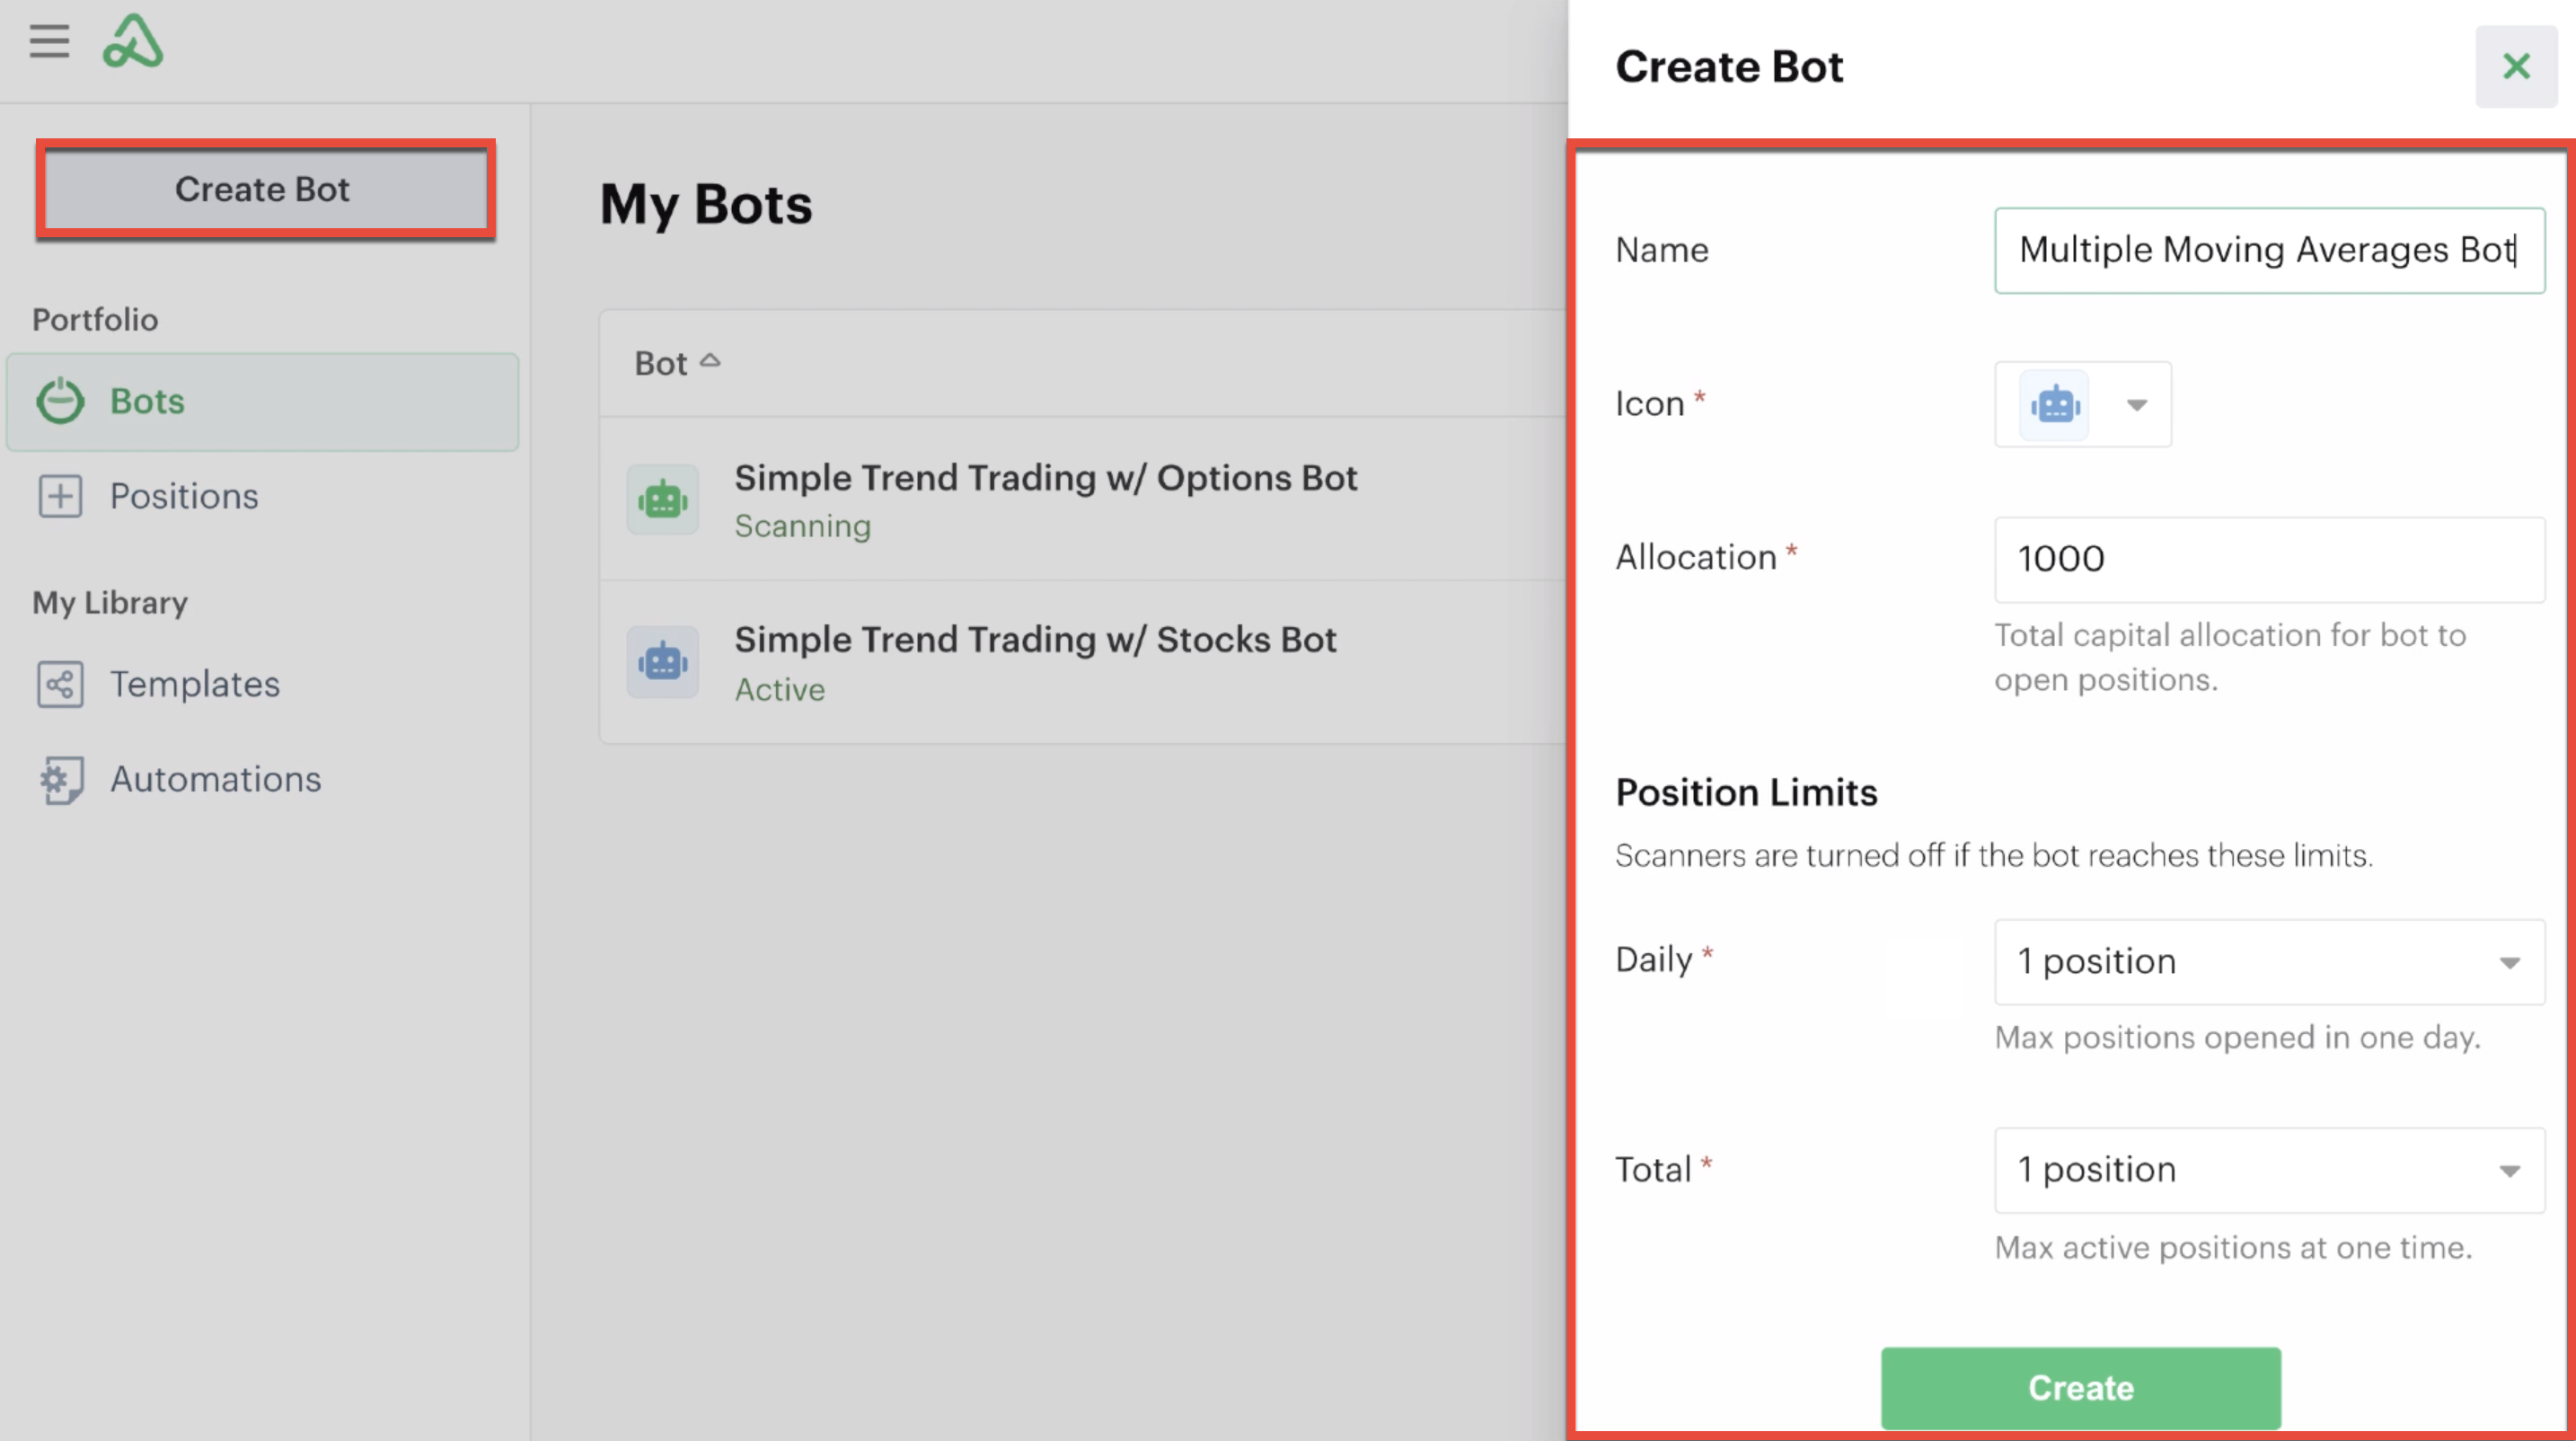Open the Daily position limit dropdown
The image size is (2576, 1441).
click(2269, 962)
